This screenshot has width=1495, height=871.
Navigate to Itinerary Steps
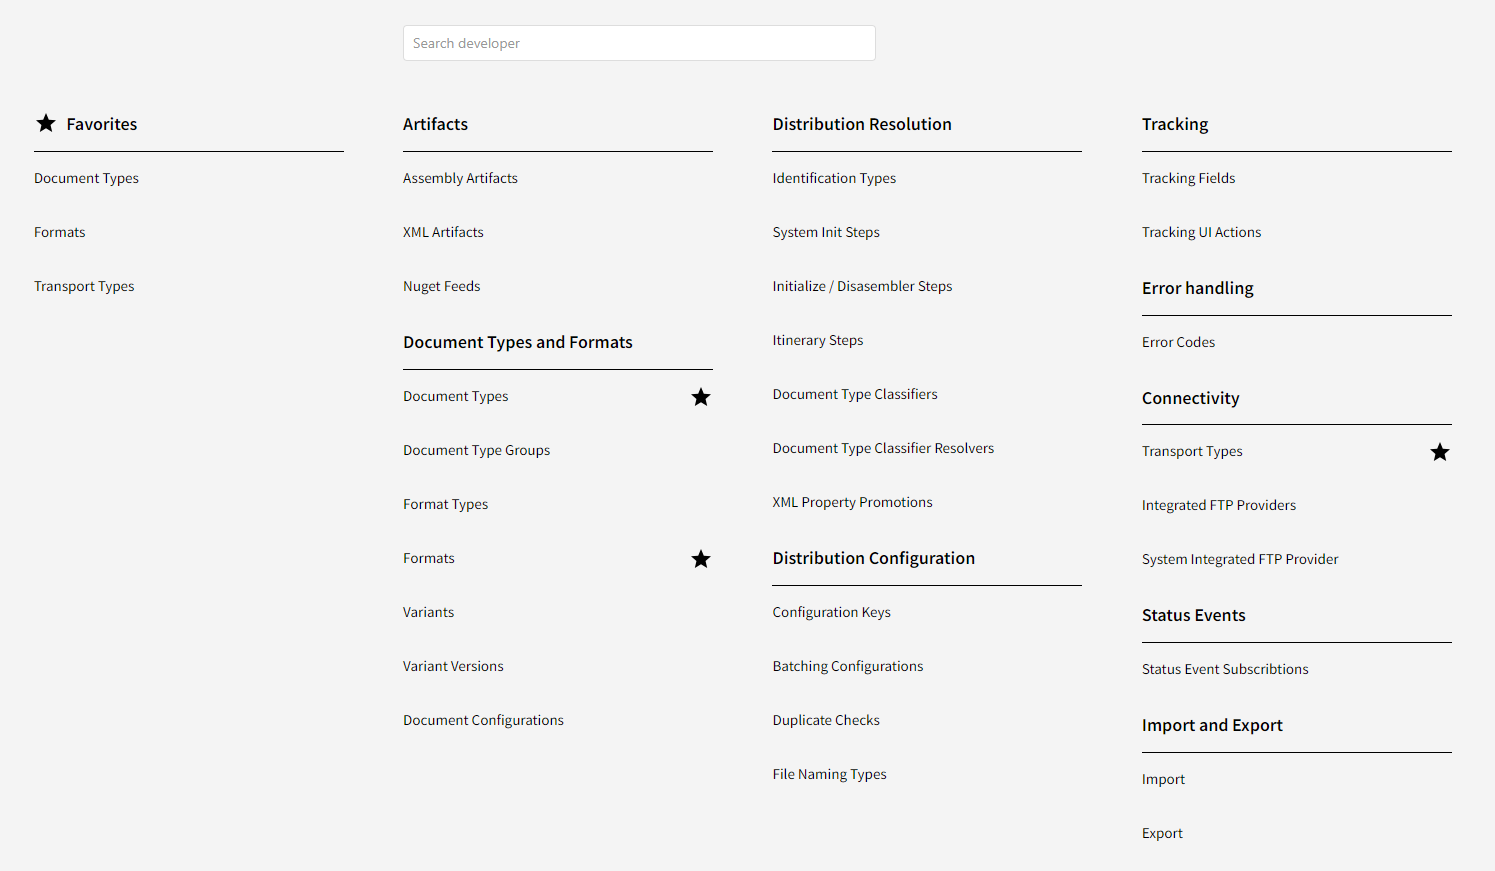click(817, 340)
